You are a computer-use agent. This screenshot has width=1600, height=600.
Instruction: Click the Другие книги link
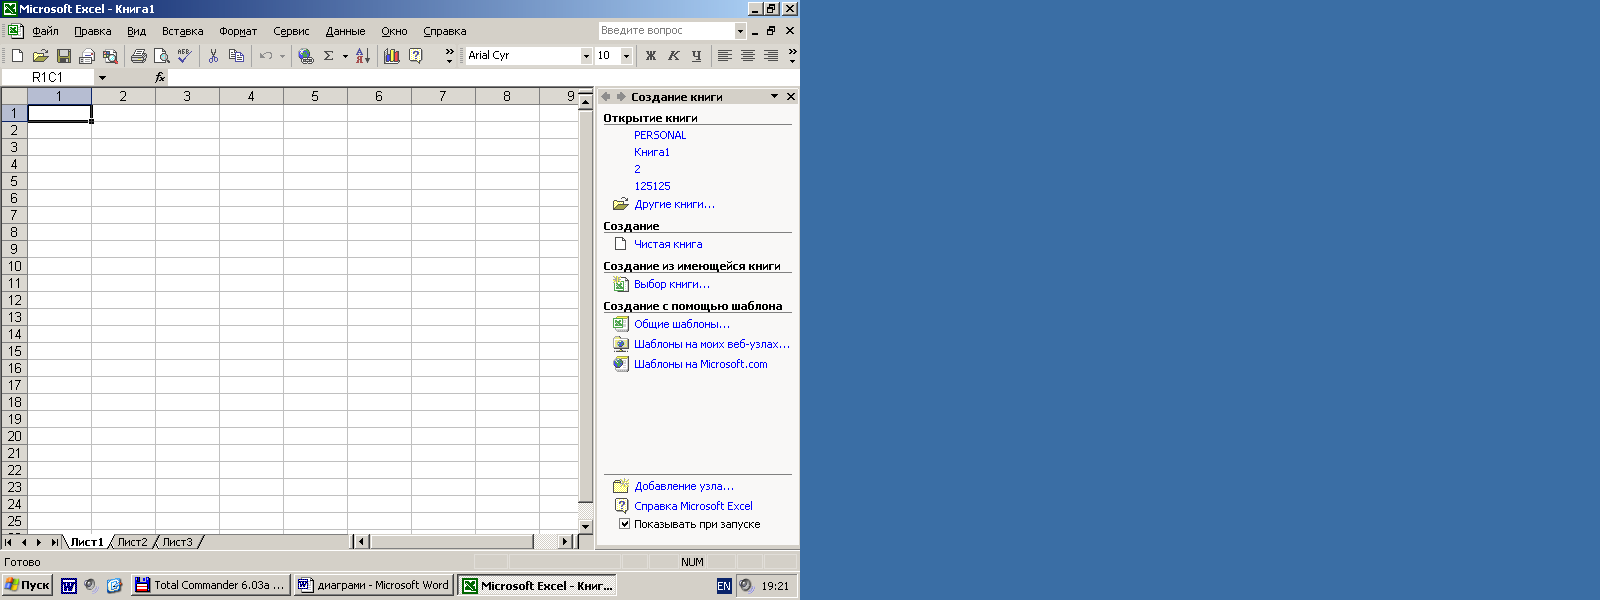coord(674,204)
